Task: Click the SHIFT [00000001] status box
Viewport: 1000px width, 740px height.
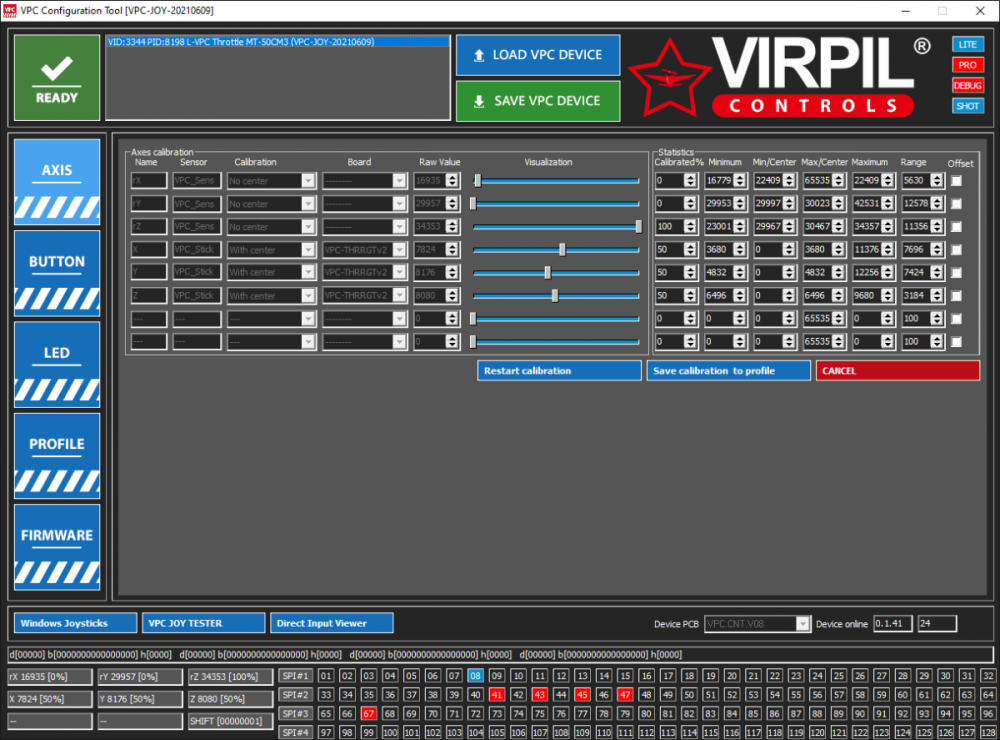Action: [x=230, y=721]
